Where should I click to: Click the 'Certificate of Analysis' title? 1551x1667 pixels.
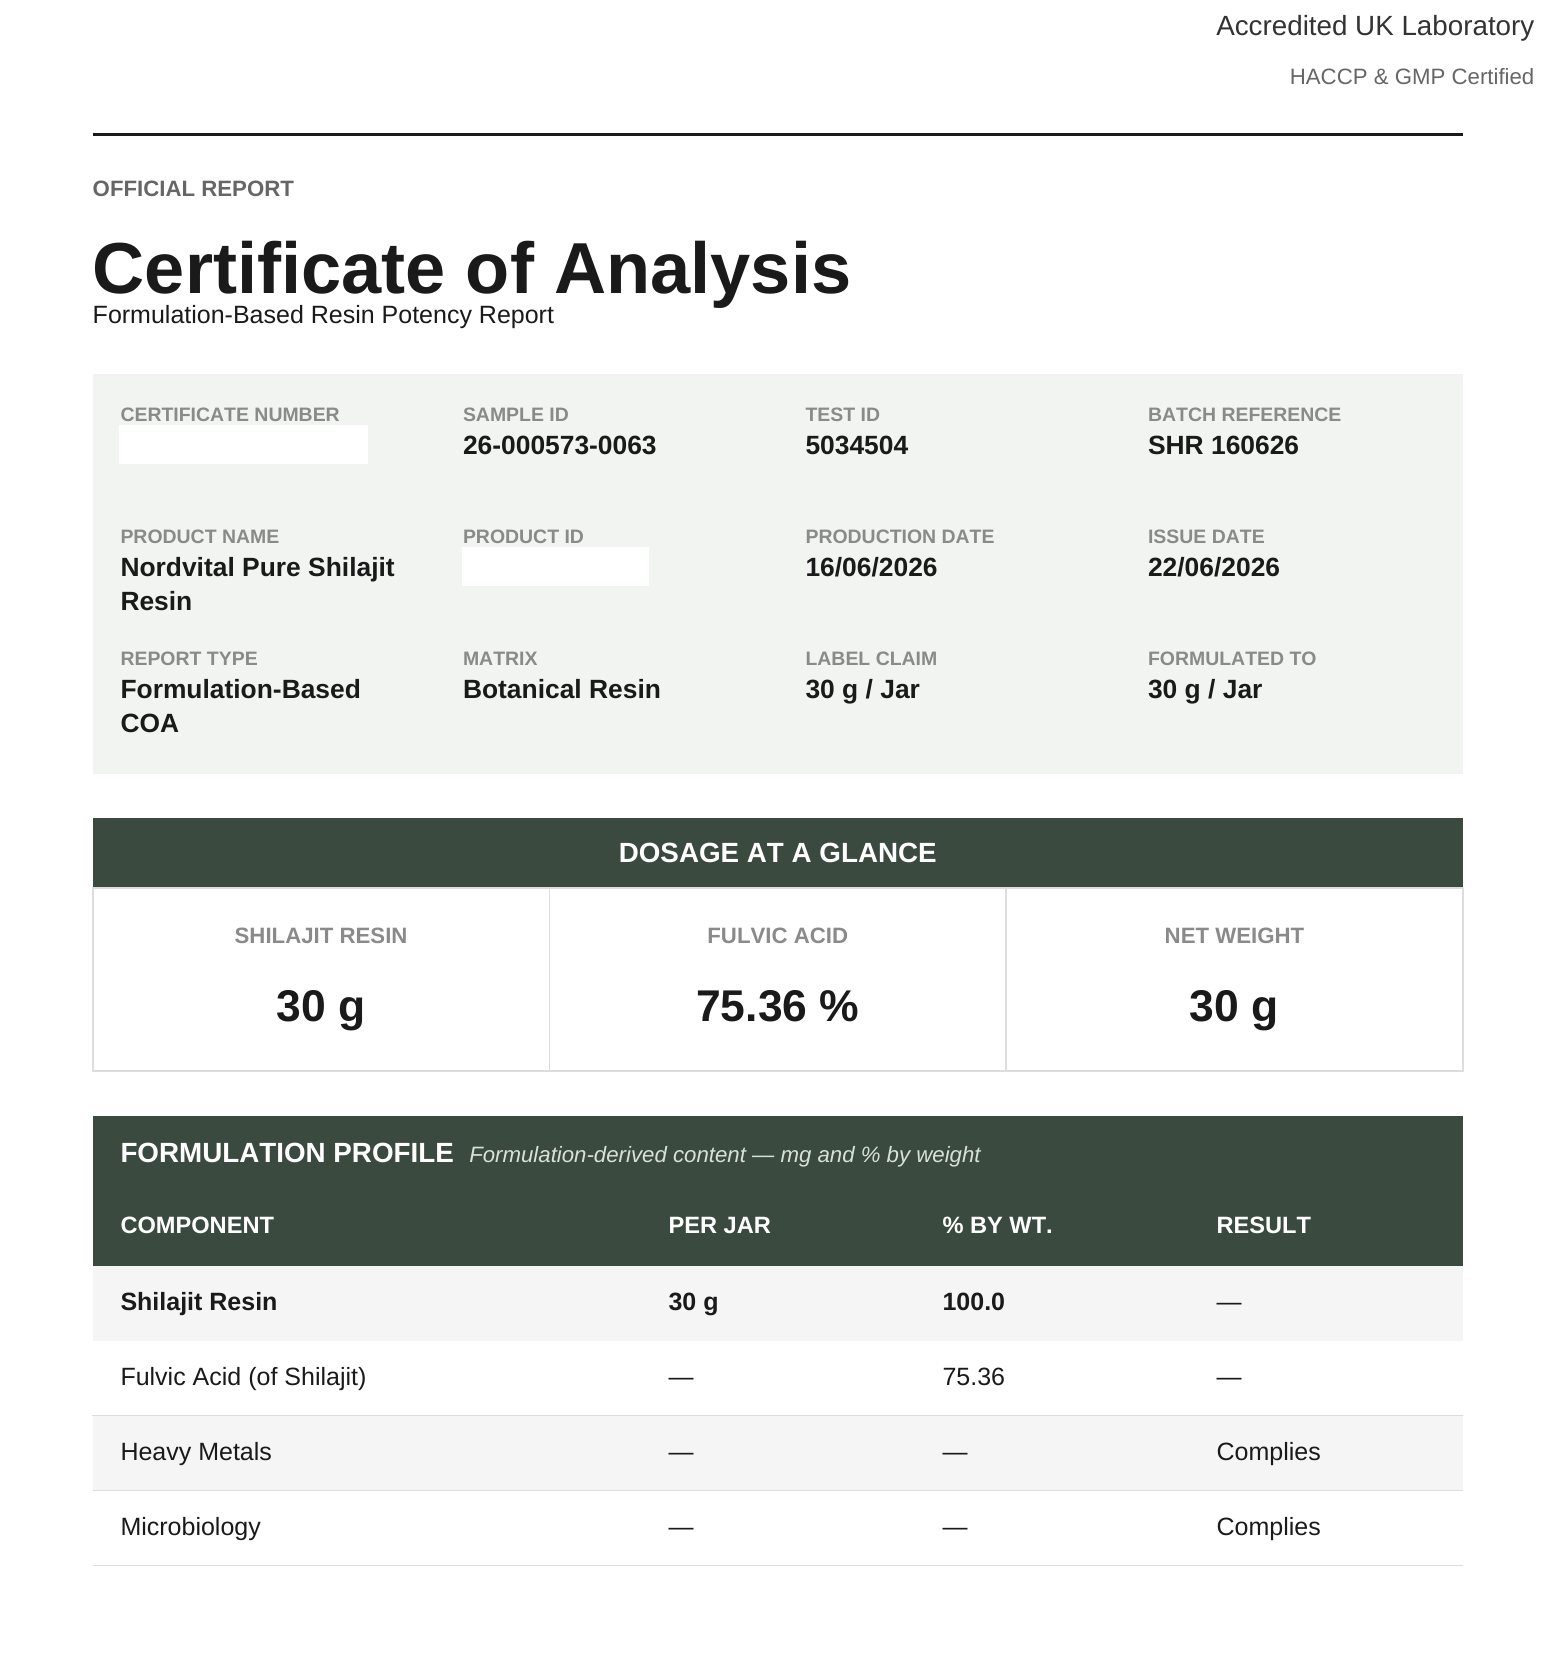(471, 269)
